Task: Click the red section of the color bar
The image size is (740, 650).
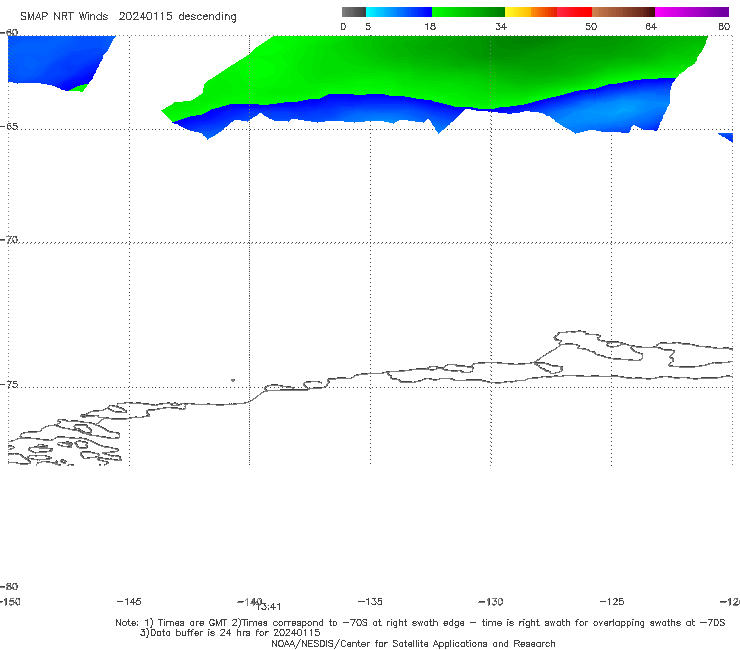Action: (574, 12)
